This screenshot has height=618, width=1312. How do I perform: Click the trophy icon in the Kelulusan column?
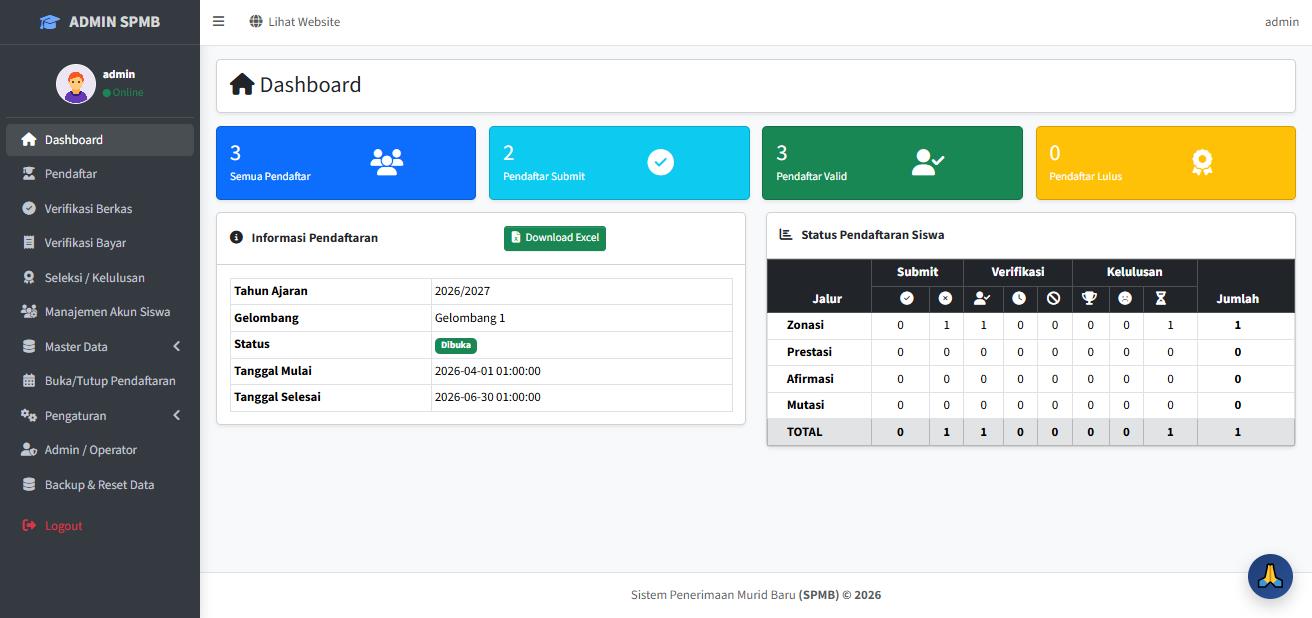[1090, 298]
